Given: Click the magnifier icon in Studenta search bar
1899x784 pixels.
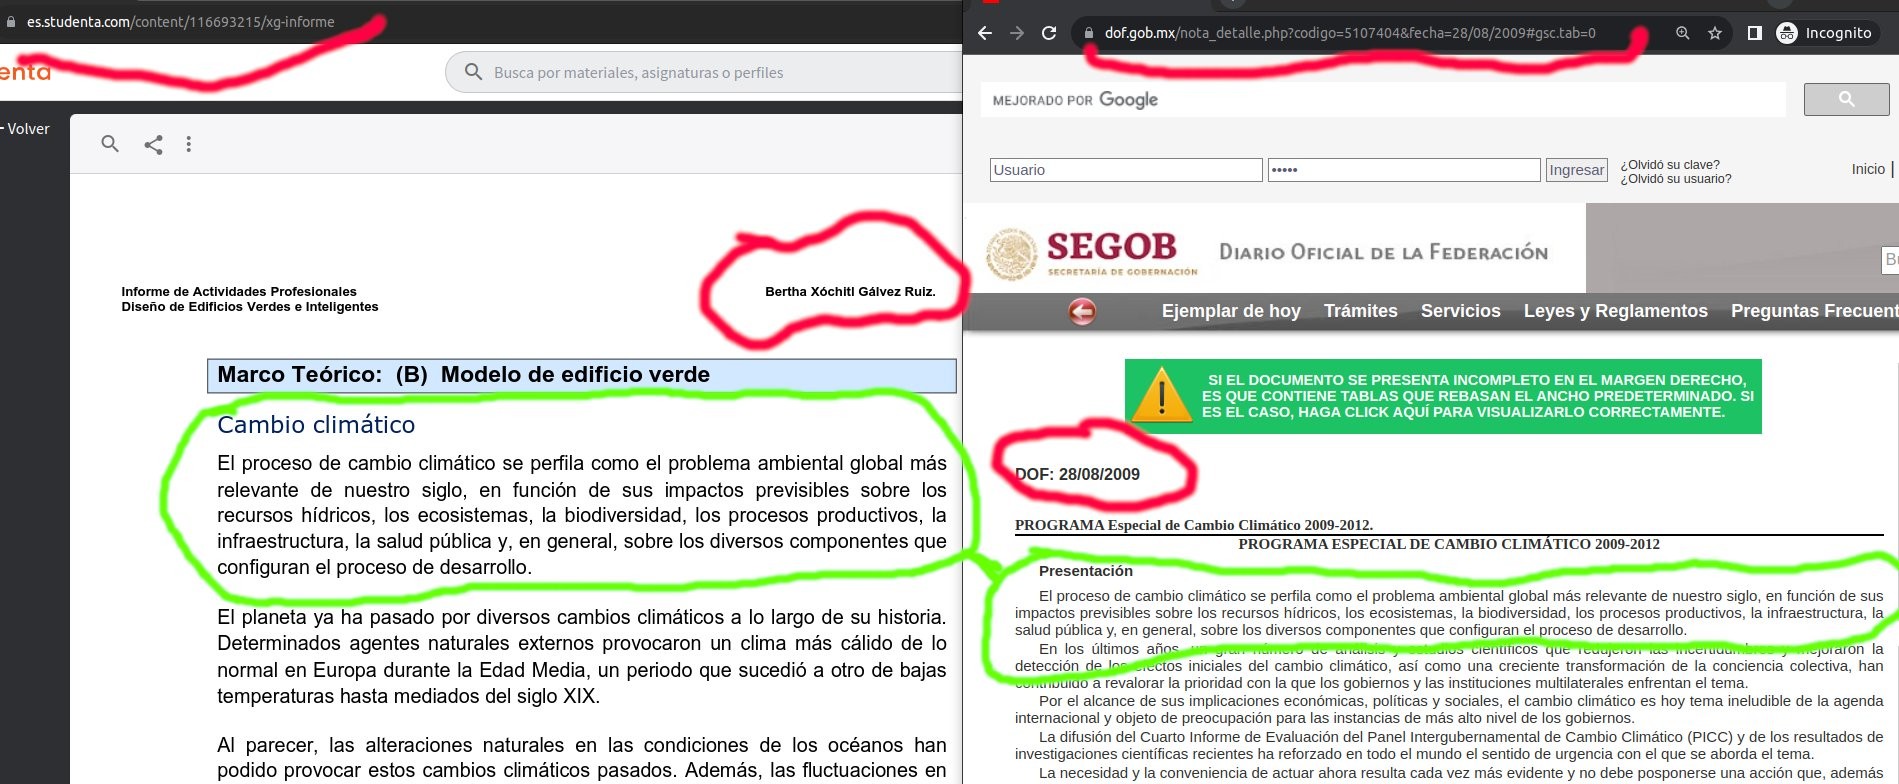Looking at the screenshot, I should [474, 72].
